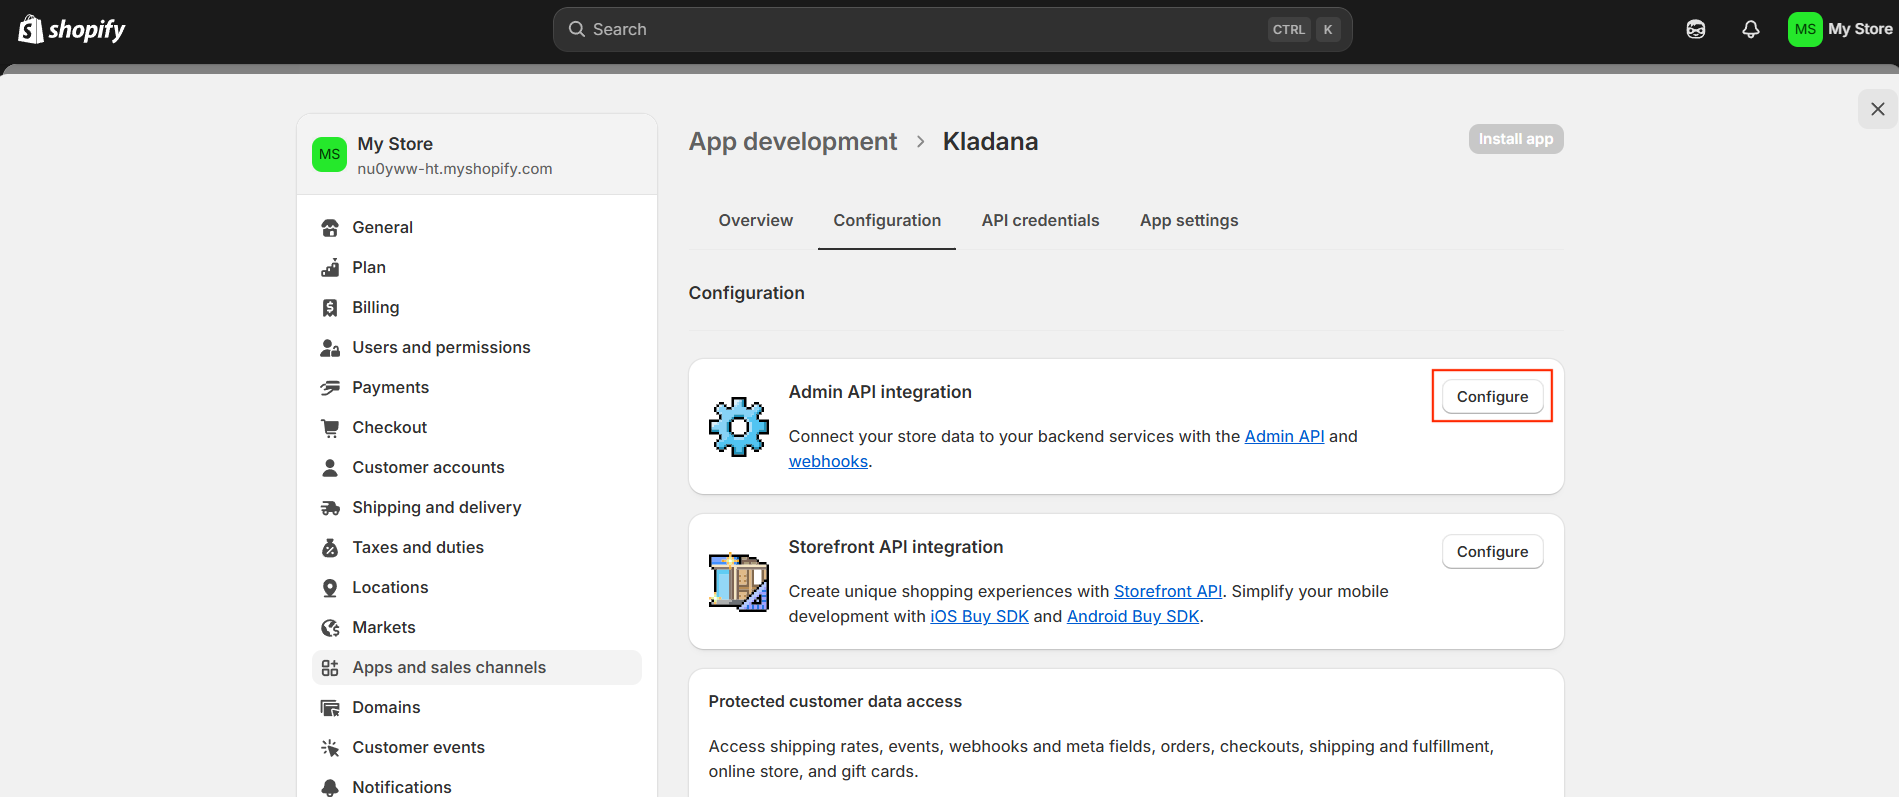
Task: Click the Payments card icon
Action: (x=330, y=388)
